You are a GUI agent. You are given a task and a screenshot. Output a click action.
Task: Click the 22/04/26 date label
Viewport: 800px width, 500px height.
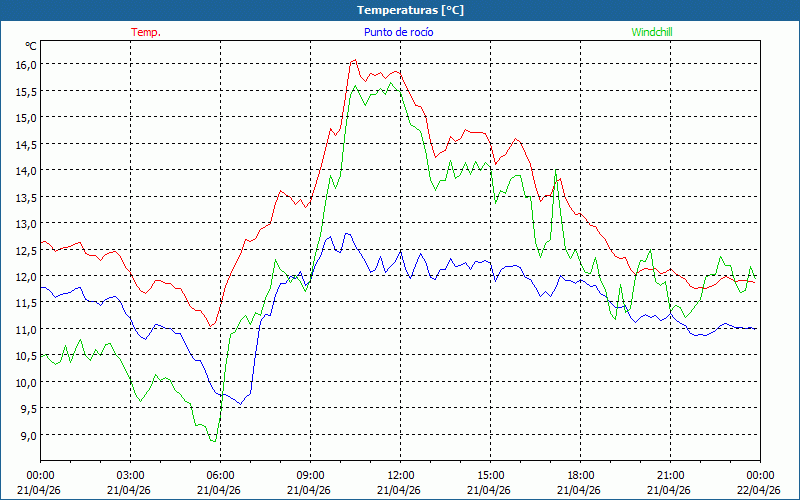(x=760, y=490)
